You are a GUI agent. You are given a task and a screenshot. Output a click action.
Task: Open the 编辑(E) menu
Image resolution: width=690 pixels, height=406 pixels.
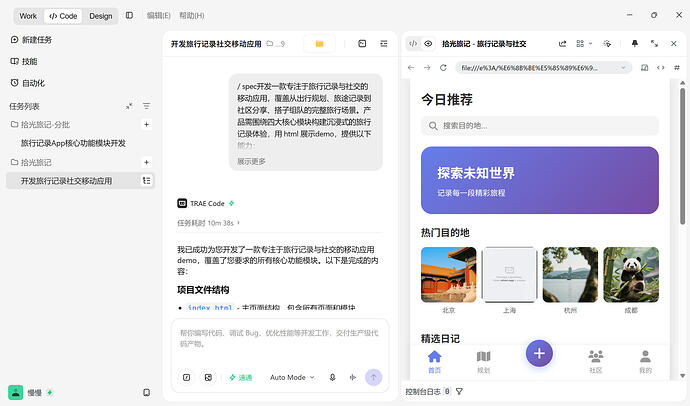158,15
